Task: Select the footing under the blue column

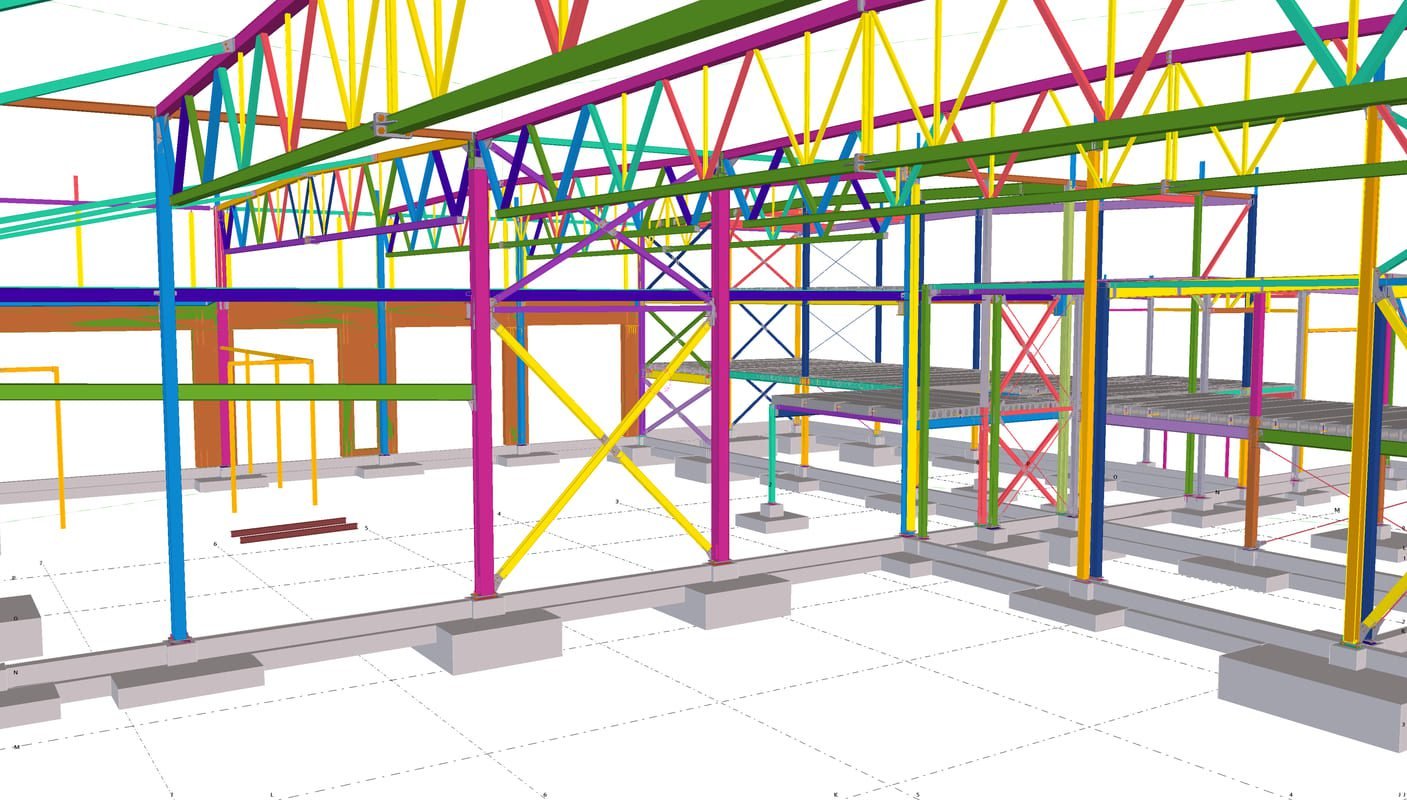Action: coord(186,680)
